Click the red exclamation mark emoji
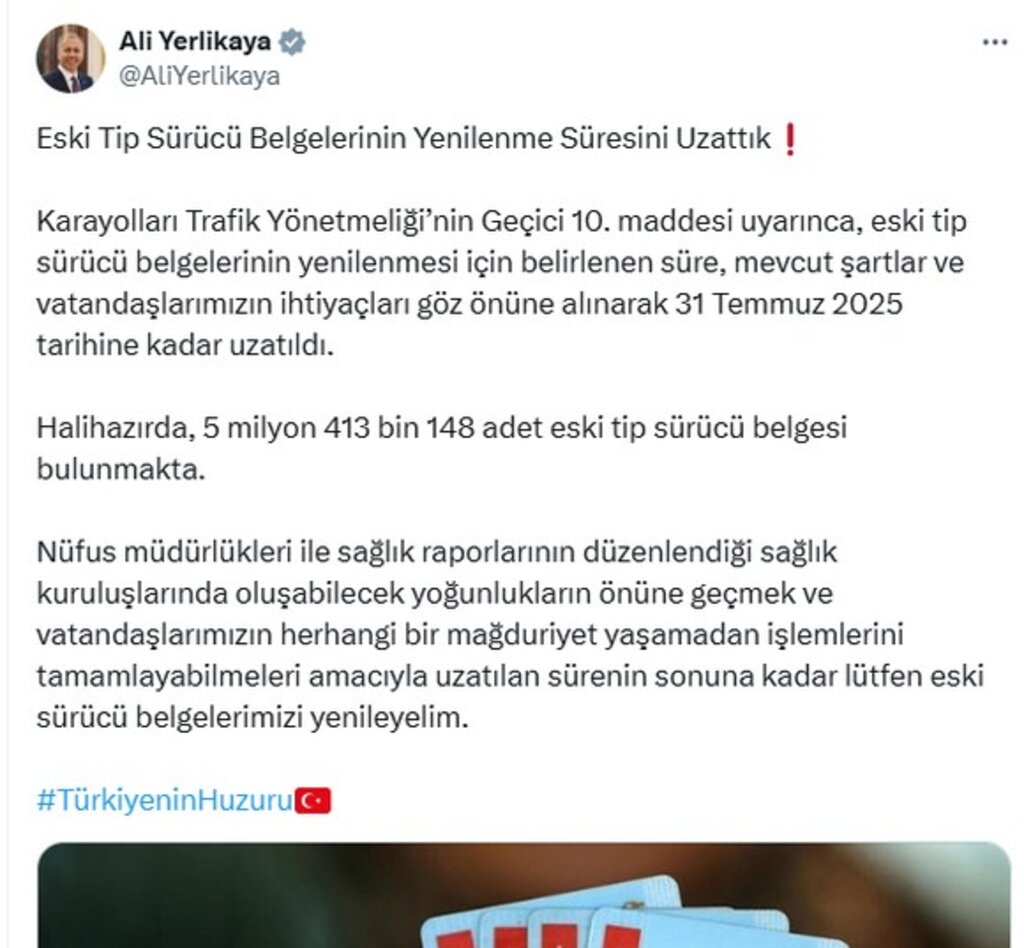Screen dimensions: 1024x948 [x=790, y=139]
